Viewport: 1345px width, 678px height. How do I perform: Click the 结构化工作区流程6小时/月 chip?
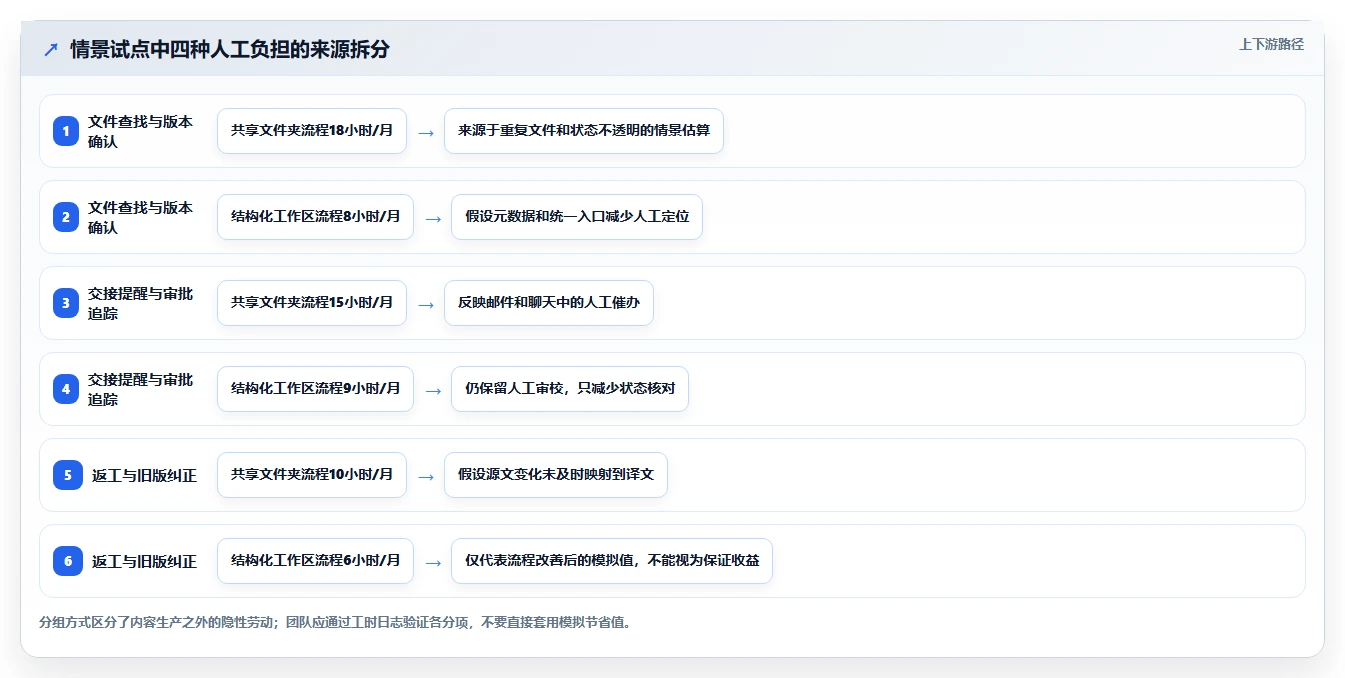pos(315,561)
